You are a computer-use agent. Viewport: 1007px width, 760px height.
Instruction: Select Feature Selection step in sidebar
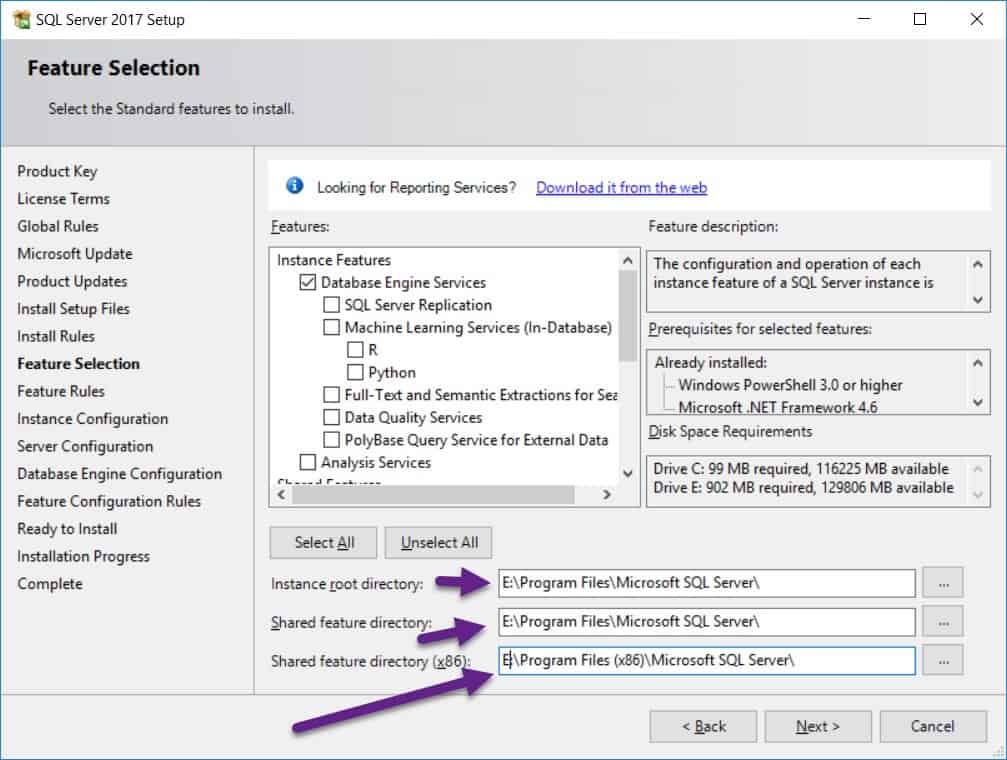pos(78,364)
